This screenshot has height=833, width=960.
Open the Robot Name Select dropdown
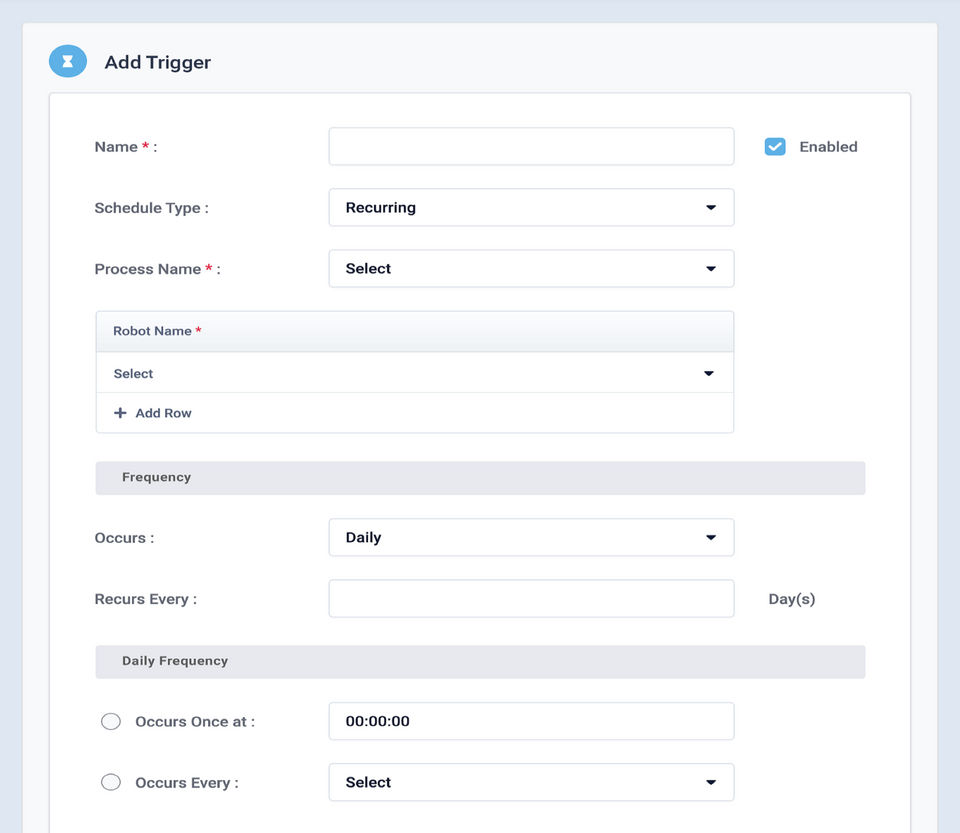[414, 374]
